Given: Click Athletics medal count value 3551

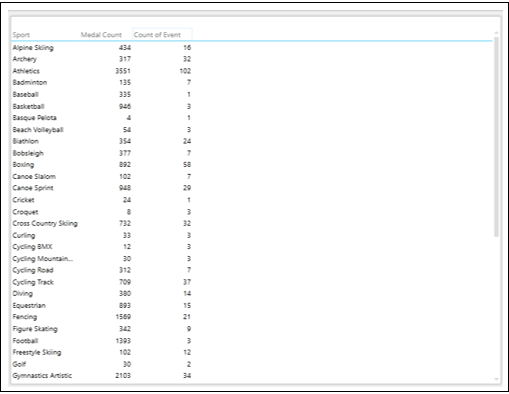Looking at the screenshot, I should point(123,71).
